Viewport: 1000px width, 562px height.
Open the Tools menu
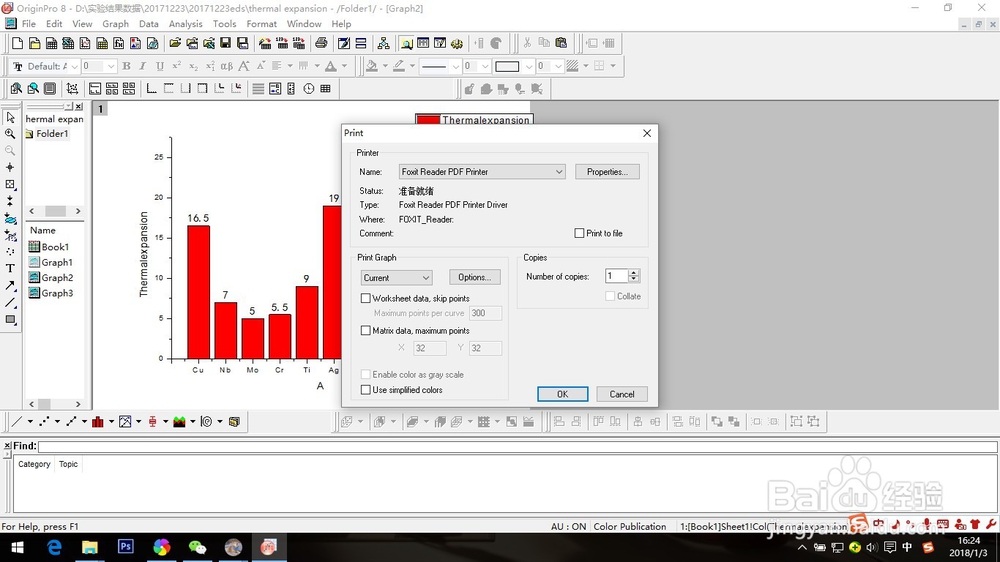point(224,24)
